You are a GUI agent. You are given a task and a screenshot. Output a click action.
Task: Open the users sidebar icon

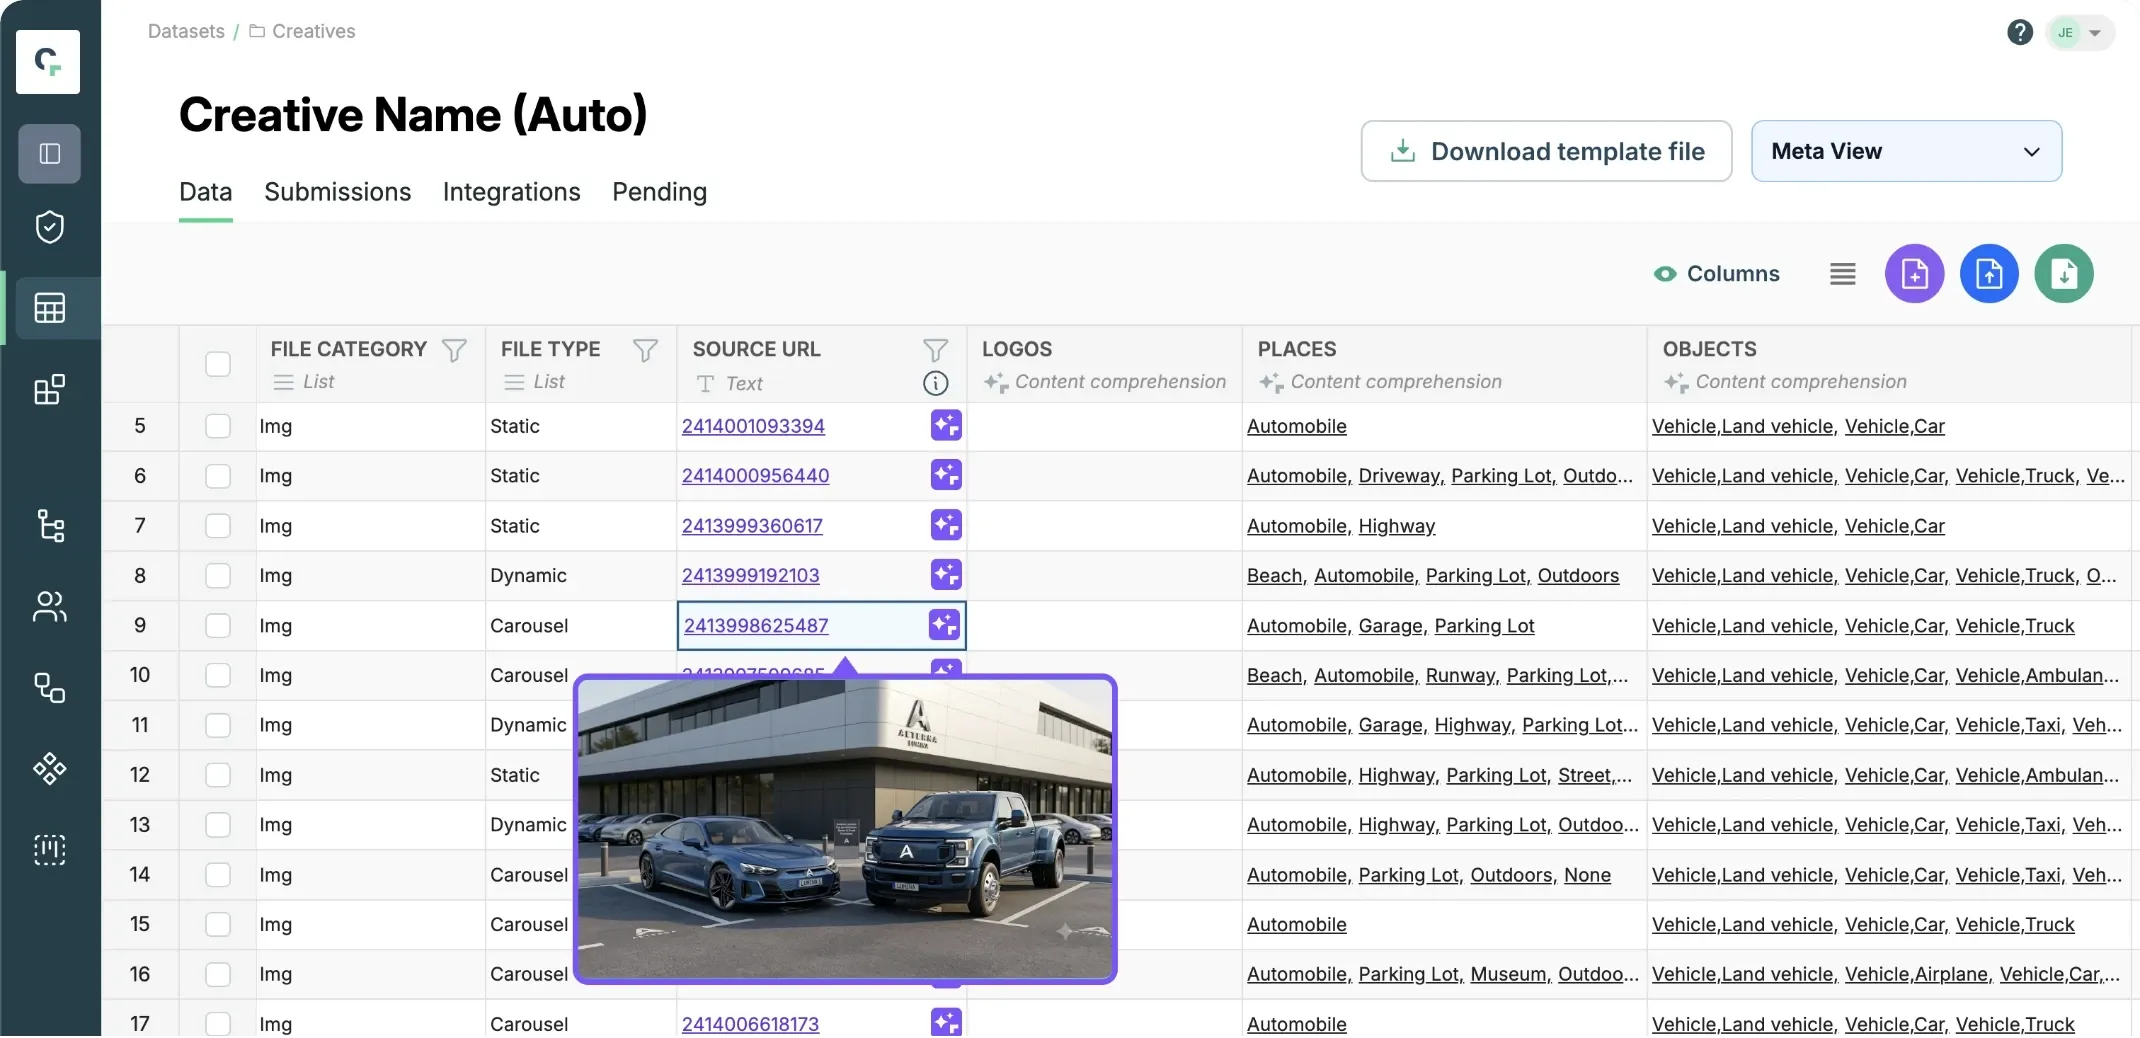pyautogui.click(x=49, y=606)
